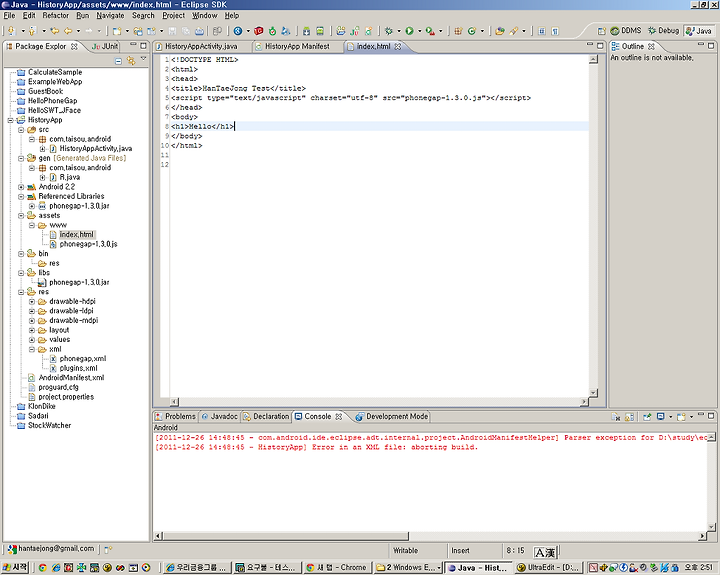Switch to the DDMS perspective
The image size is (720, 575).
[625, 31]
